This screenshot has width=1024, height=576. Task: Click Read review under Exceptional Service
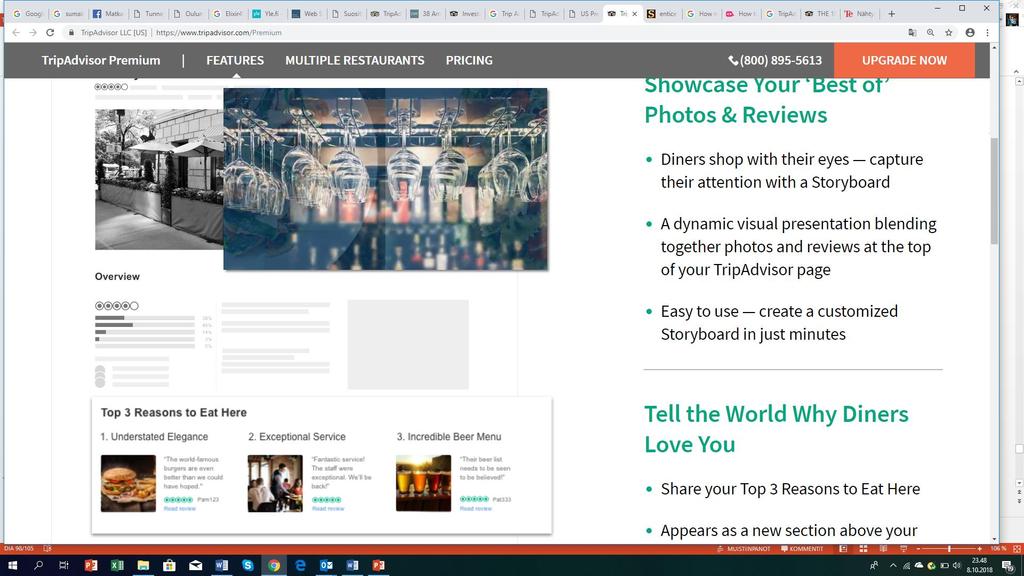tap(328, 509)
